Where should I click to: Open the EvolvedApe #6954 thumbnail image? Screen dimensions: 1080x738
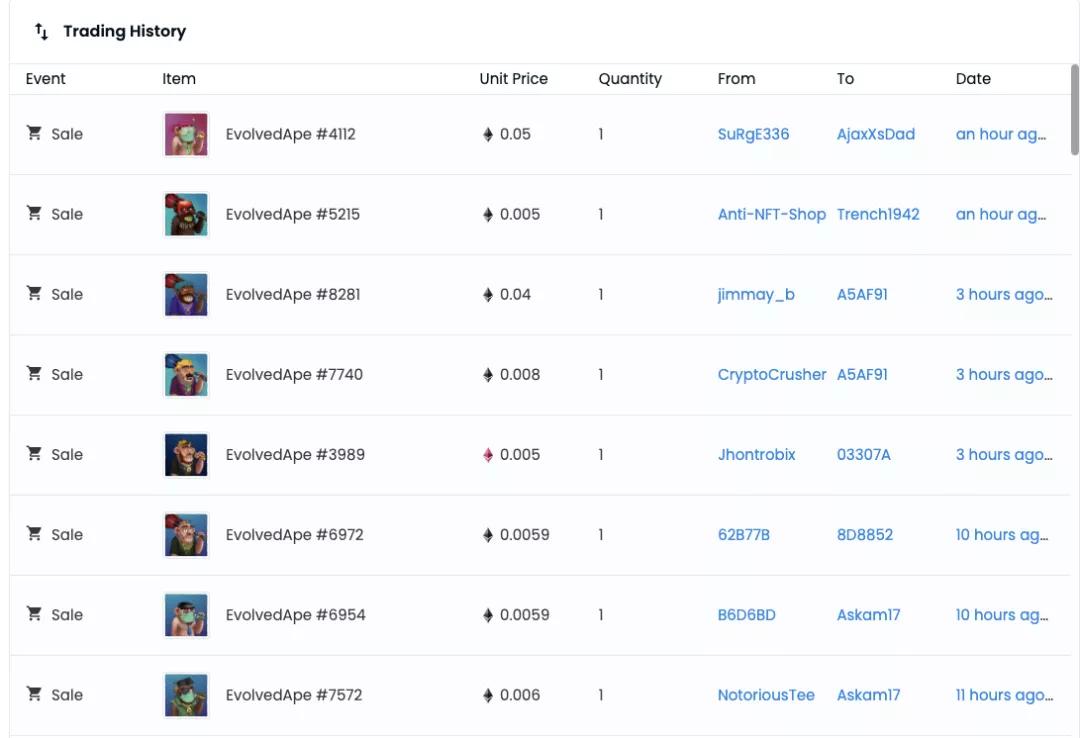click(x=186, y=614)
